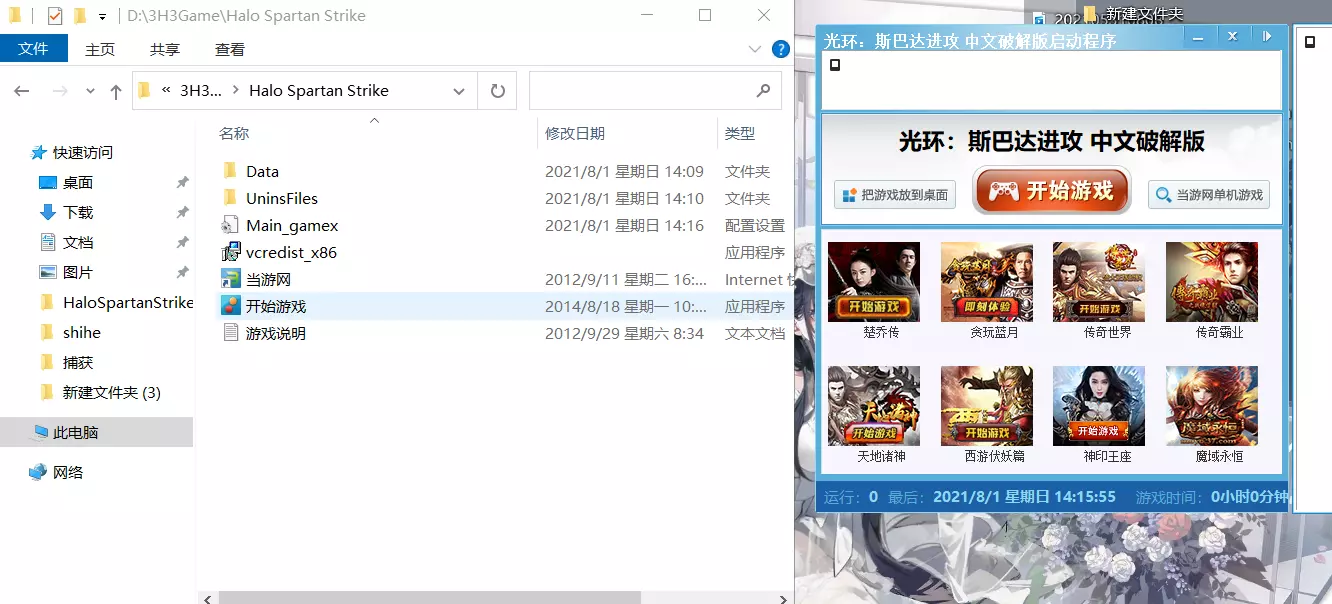The height and width of the screenshot is (604, 1332).
Task: Sort files by 修改日期 column header
Action: click(575, 133)
